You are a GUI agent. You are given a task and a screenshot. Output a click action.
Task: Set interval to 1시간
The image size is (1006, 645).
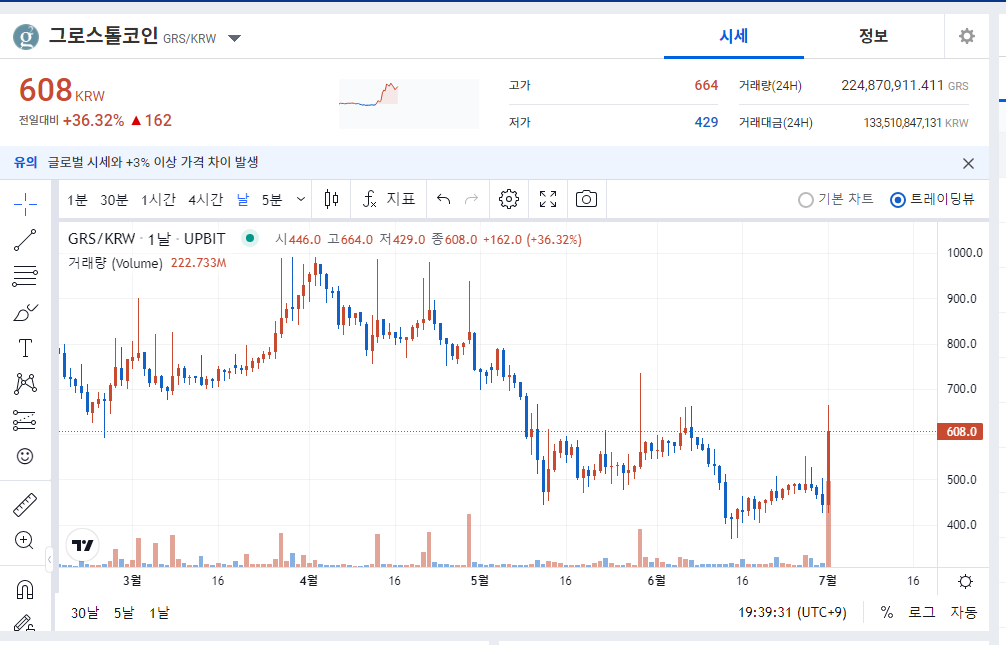click(x=158, y=200)
